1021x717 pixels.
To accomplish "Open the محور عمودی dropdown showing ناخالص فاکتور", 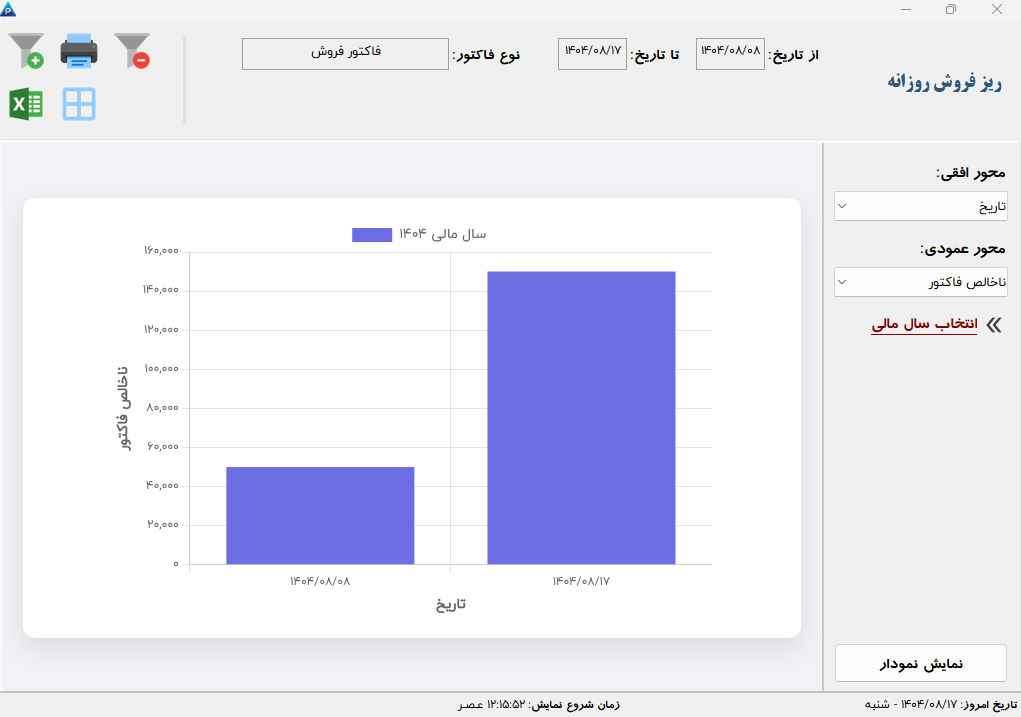I will (x=921, y=282).
